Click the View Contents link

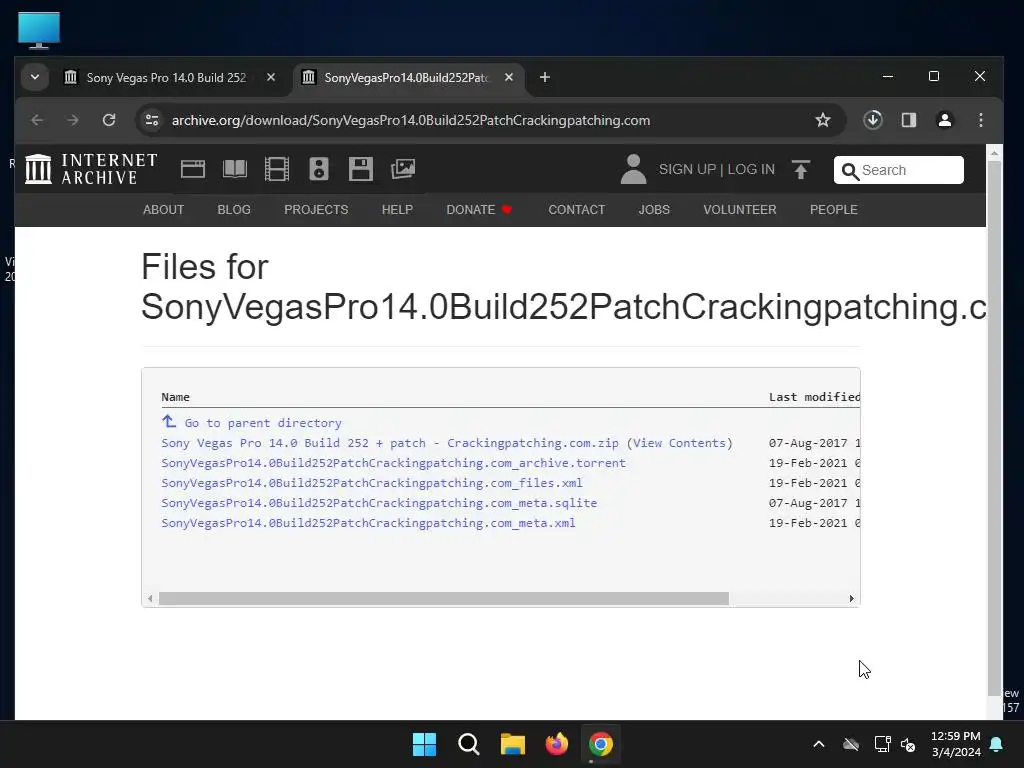679,443
